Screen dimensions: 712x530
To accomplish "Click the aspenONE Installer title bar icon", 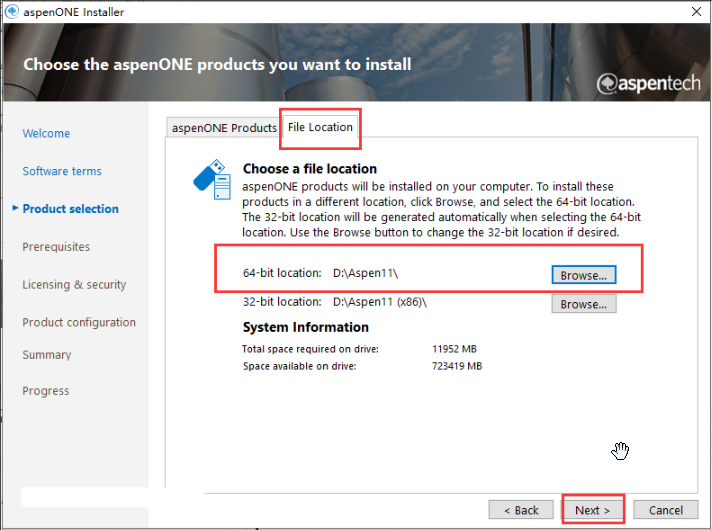I will click(11, 11).
